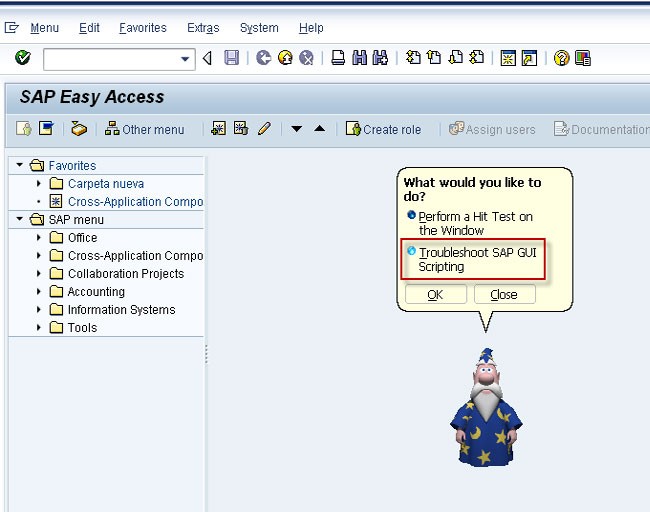The image size is (650, 512).
Task: Open the Help menu
Action: click(311, 28)
